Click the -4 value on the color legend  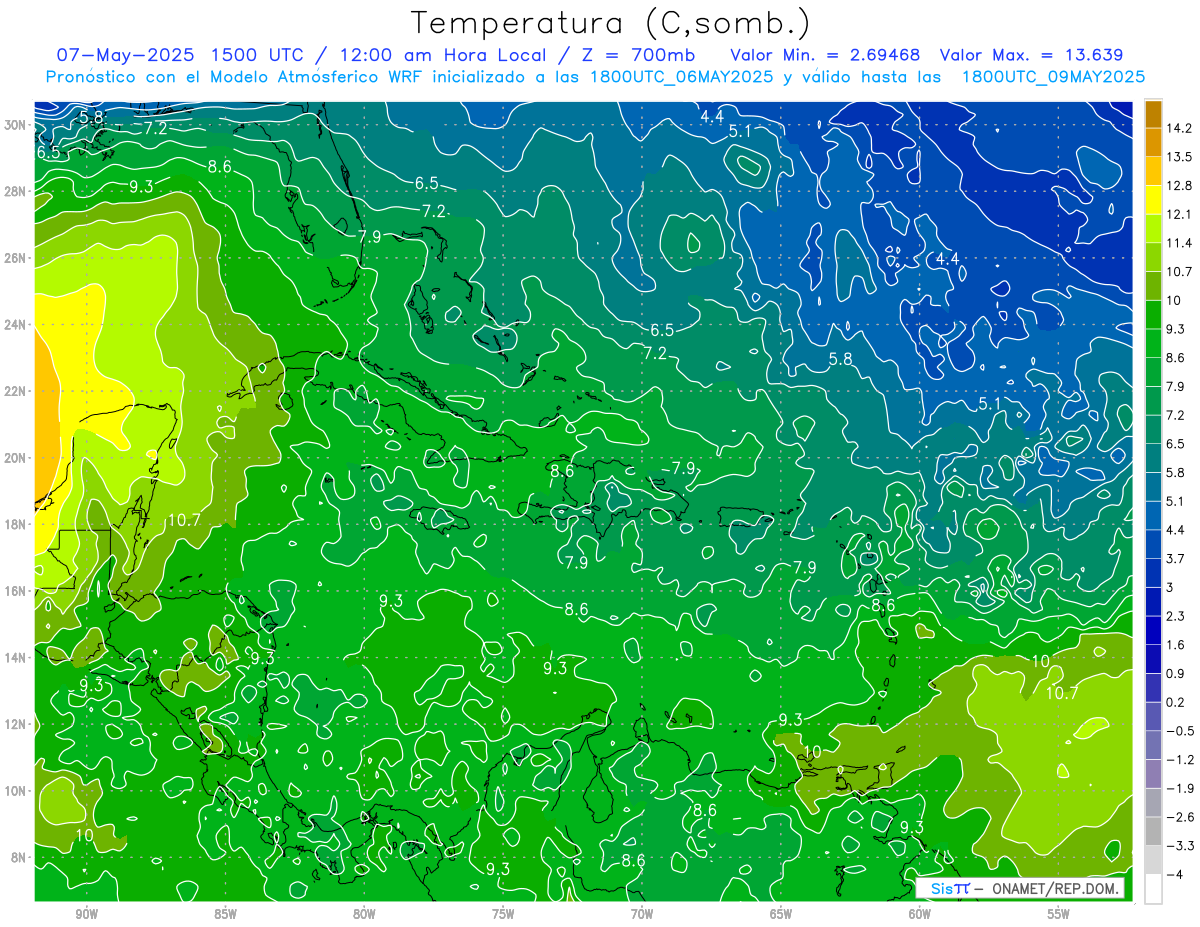(1176, 874)
